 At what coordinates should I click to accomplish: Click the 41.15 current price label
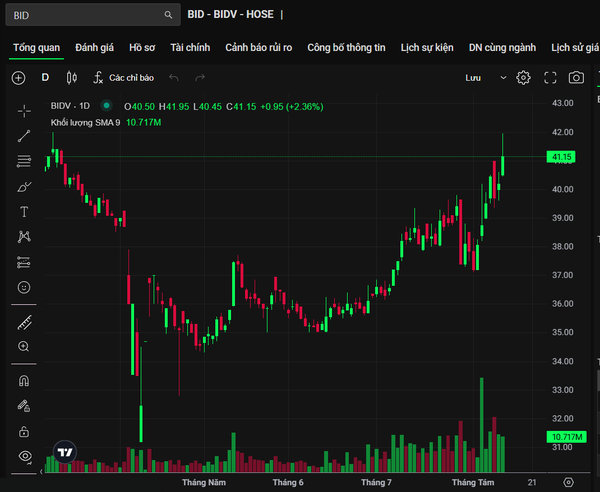coord(561,157)
